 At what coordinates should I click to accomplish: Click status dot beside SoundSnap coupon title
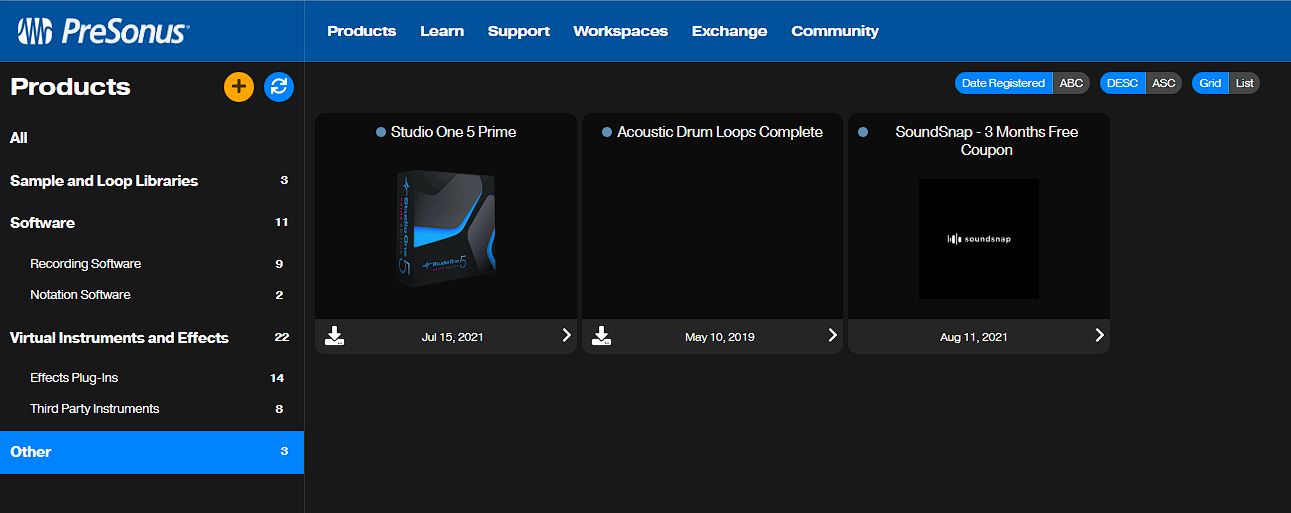coord(863,132)
